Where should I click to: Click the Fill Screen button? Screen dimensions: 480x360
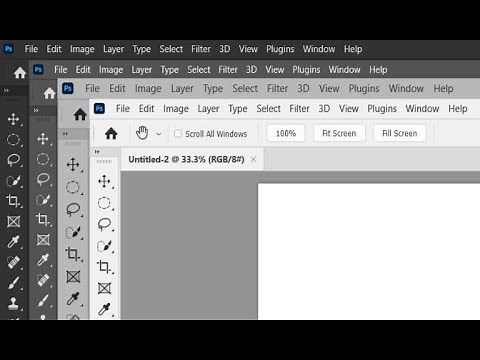click(400, 133)
